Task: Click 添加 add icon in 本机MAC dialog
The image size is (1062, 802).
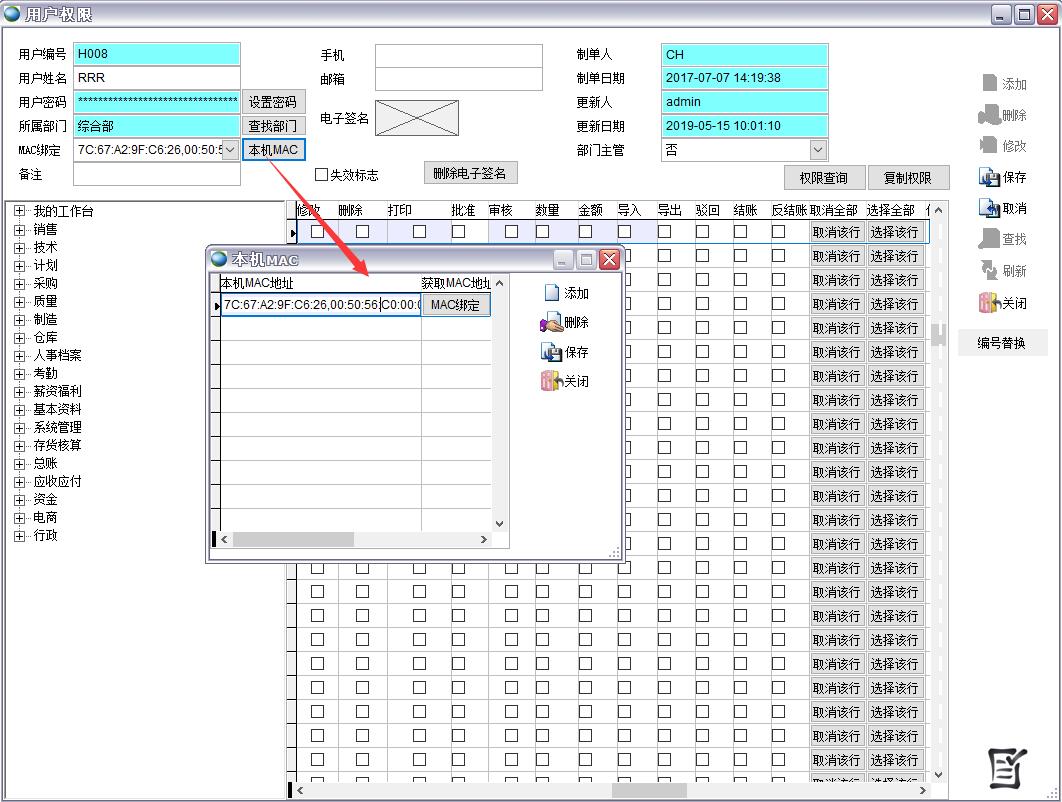Action: coord(552,293)
